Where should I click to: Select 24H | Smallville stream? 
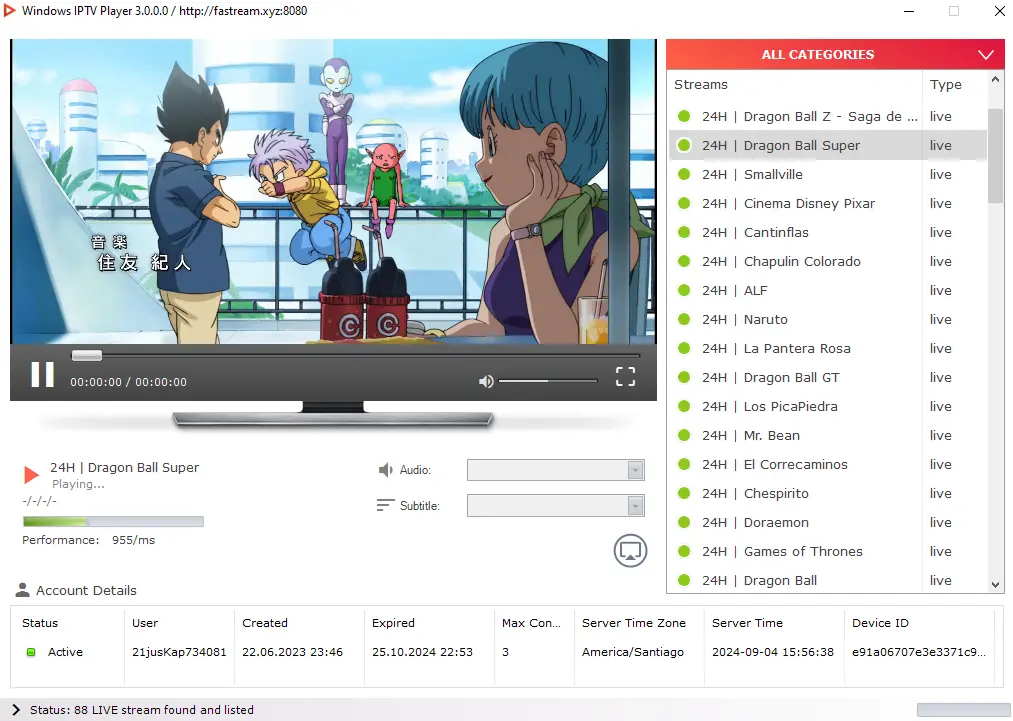827,174
